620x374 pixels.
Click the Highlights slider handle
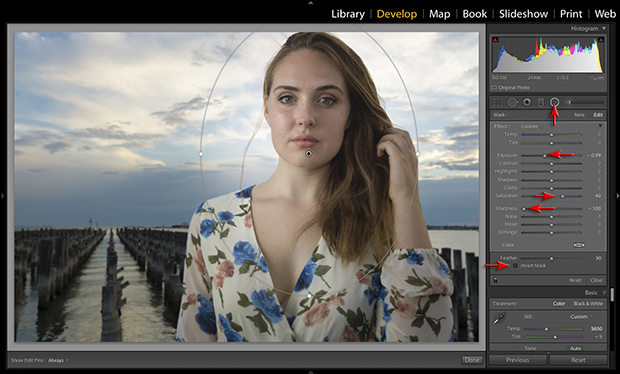click(x=552, y=172)
